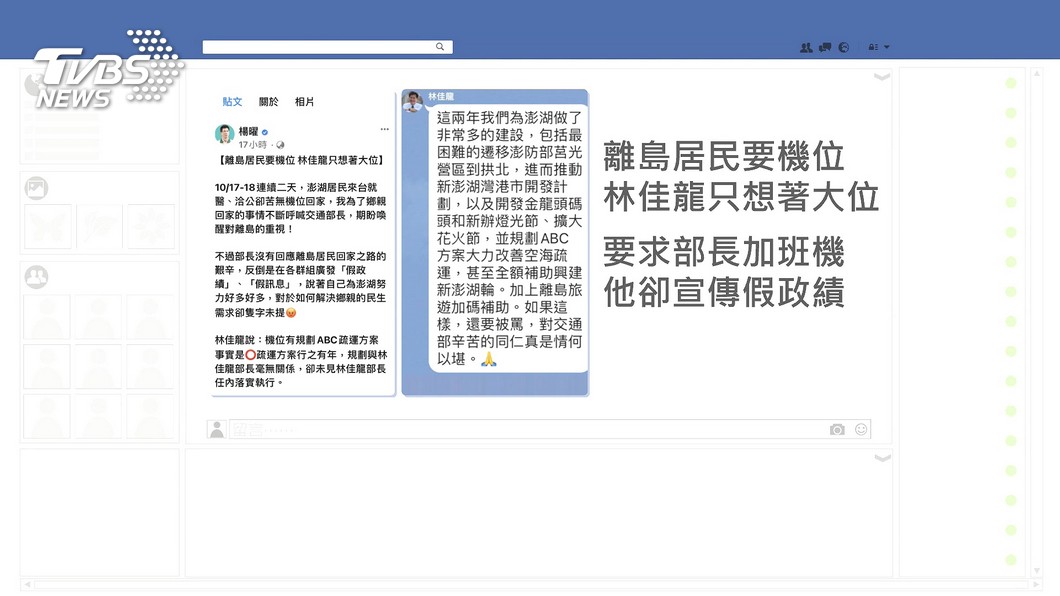Image resolution: width=1060 pixels, height=596 pixels.
Task: Click vertical scrollbar down arrow
Action: tap(1036, 571)
